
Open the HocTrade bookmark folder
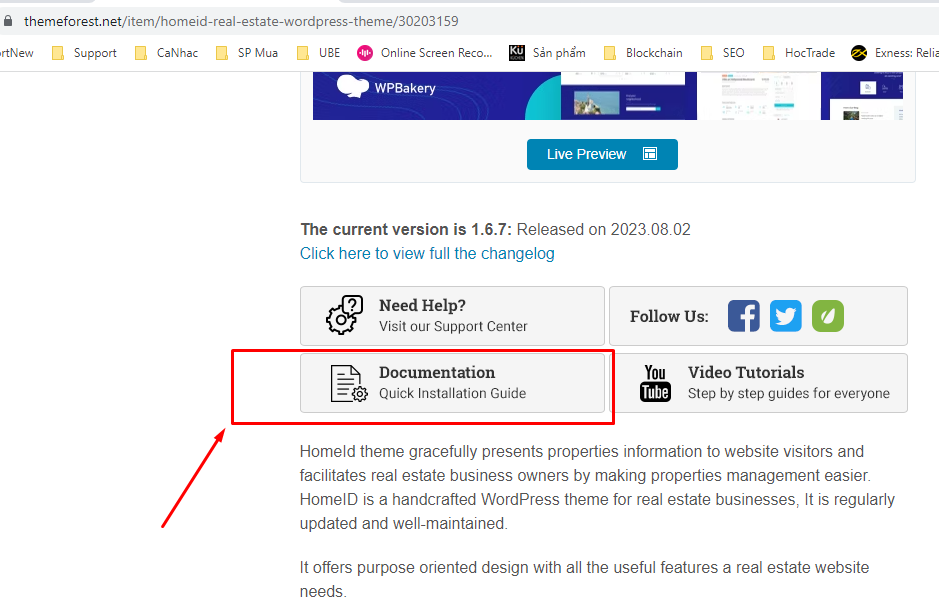(798, 53)
